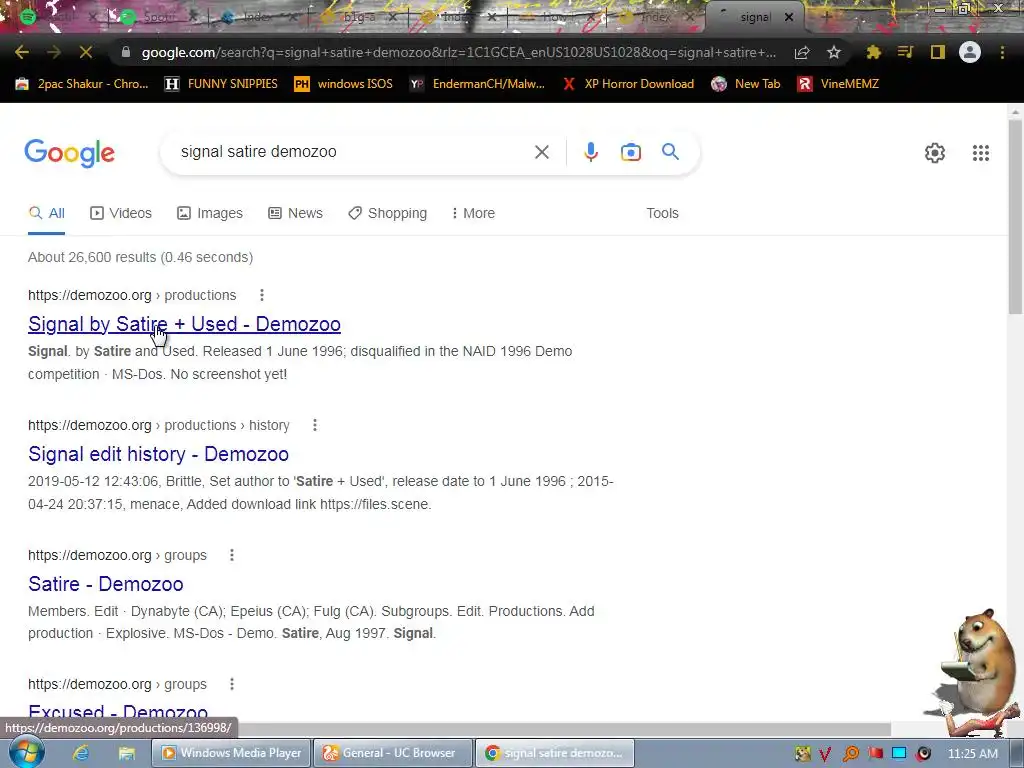Screen dimensions: 1024x768
Task: Click the 'About 26,600 results (0.46 seconds)' text
Action: point(140,257)
